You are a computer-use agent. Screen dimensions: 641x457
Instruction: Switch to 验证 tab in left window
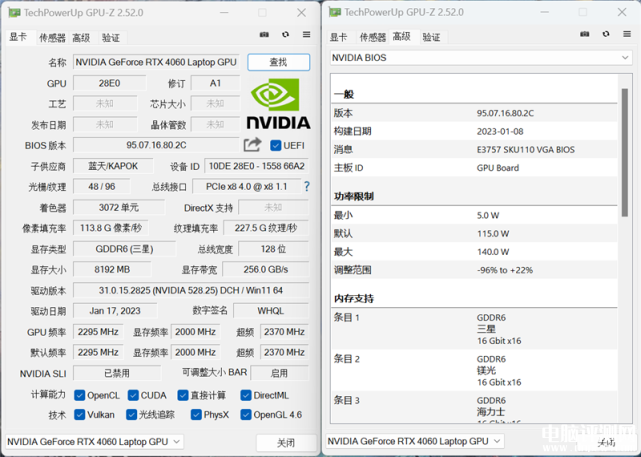(111, 38)
